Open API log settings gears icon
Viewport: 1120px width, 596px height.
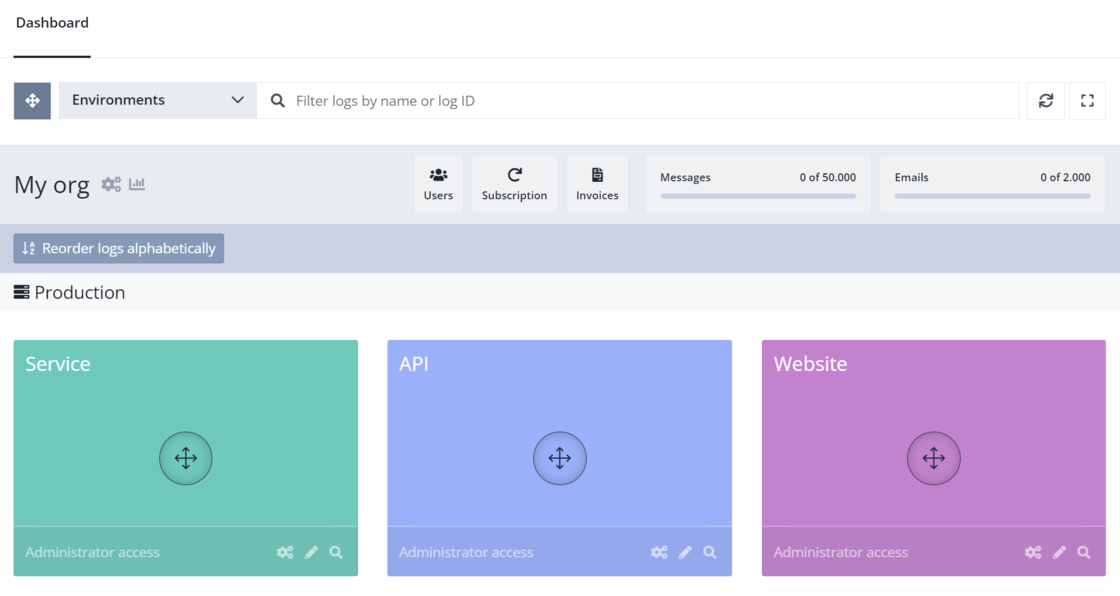[x=659, y=552]
